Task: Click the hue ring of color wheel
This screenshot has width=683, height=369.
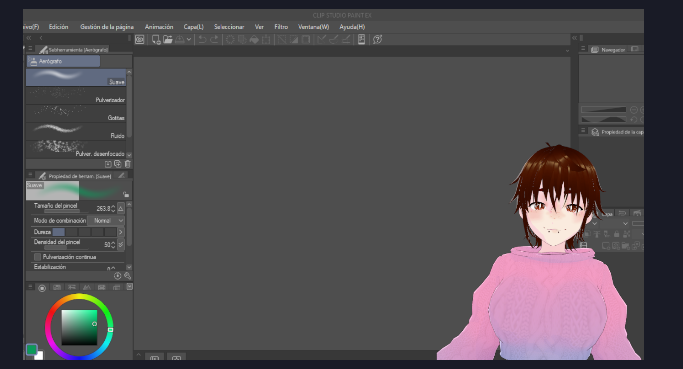Action: [x=79, y=297]
